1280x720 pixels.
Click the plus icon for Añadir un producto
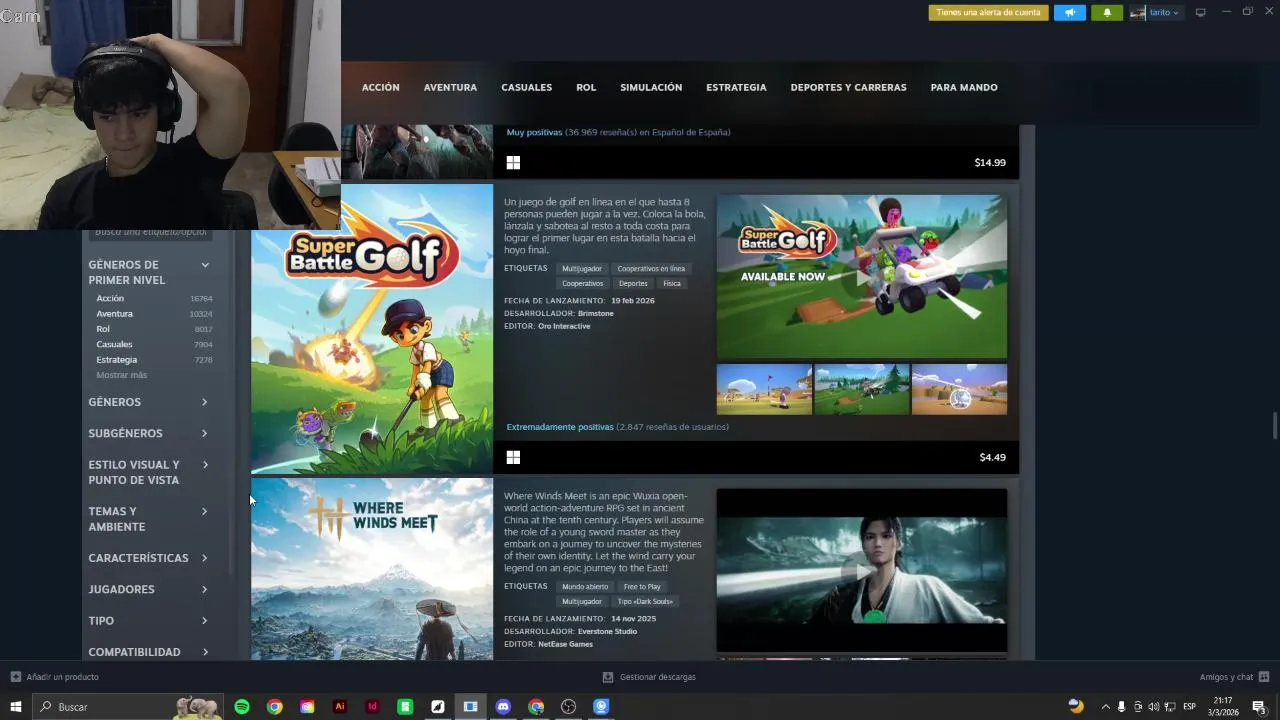[15, 677]
